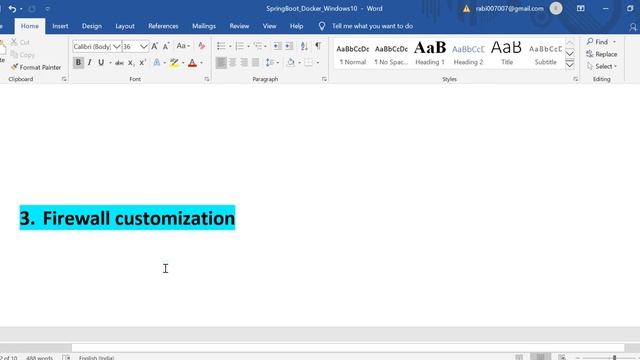The height and width of the screenshot is (360, 640).
Task: Toggle Italic formatting
Action: [89, 62]
